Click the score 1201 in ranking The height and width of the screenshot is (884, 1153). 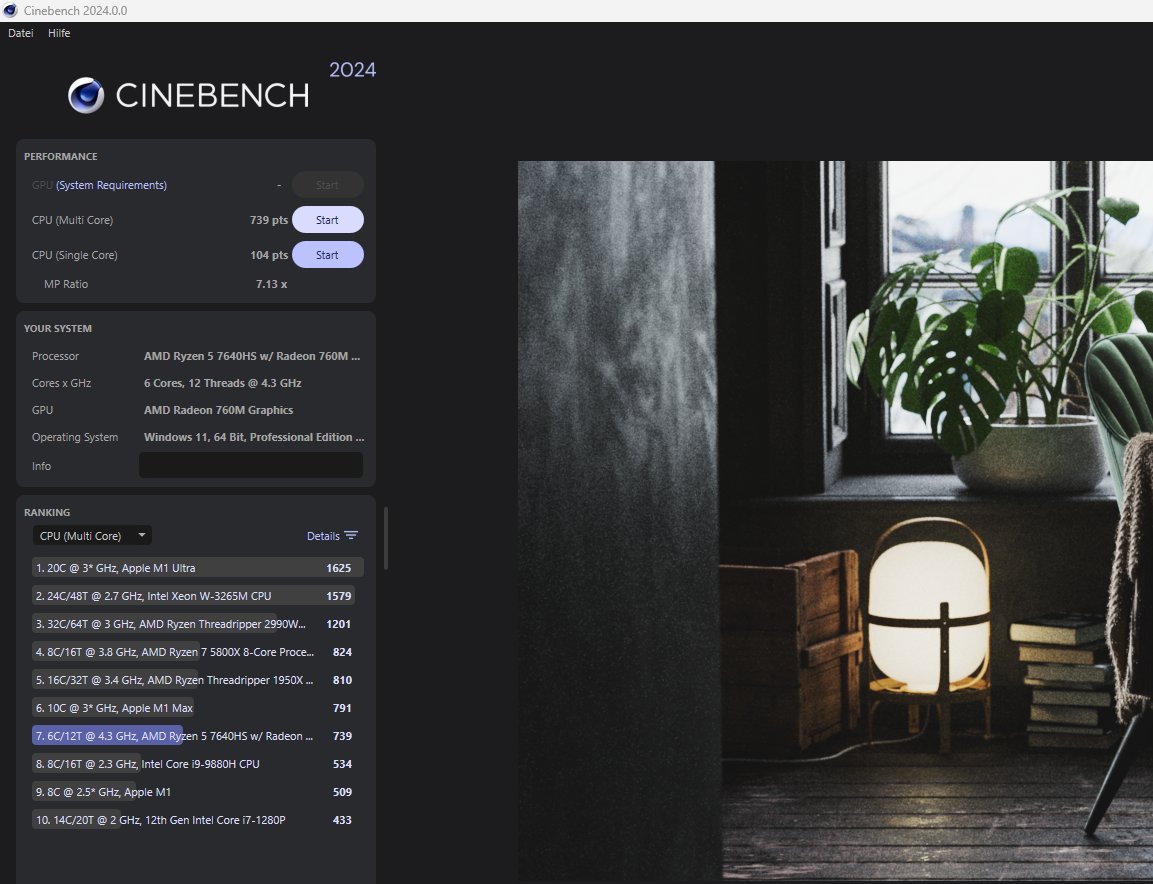[x=338, y=624]
